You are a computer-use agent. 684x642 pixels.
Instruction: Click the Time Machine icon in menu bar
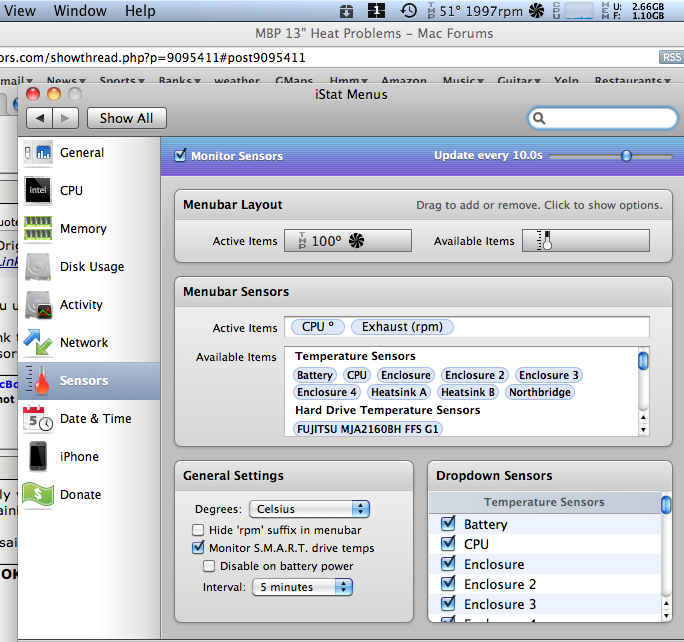click(408, 10)
